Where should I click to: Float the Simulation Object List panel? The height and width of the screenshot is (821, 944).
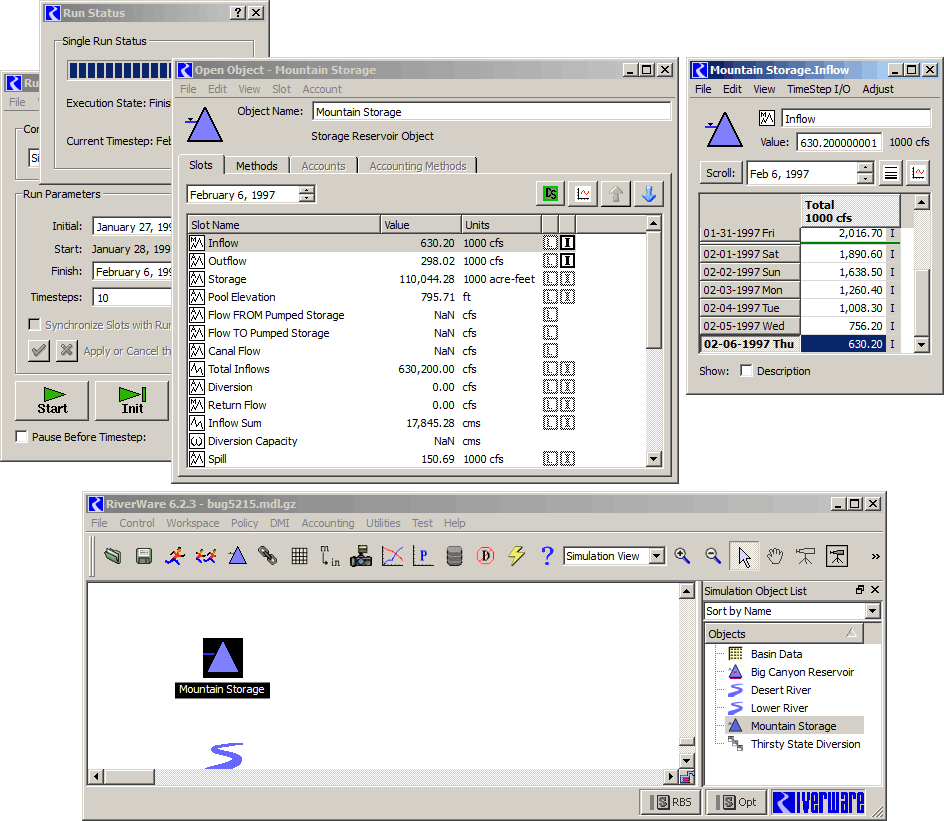click(860, 590)
